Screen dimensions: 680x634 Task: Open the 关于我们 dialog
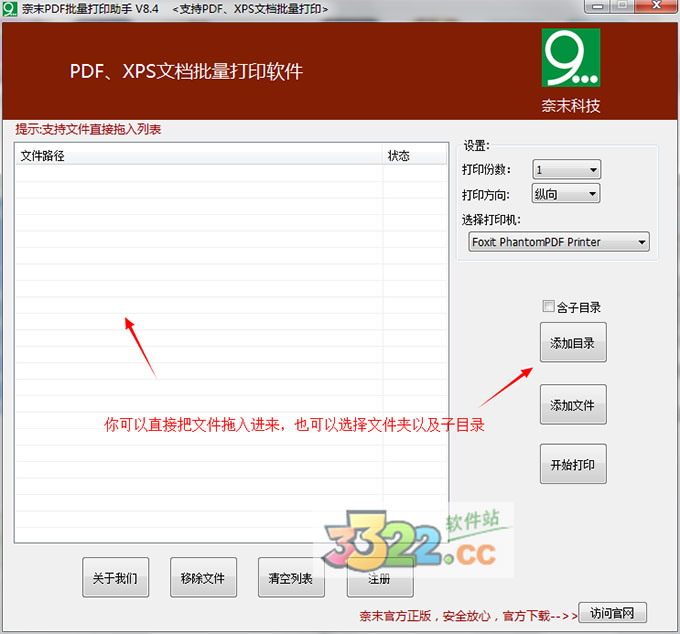coord(115,578)
